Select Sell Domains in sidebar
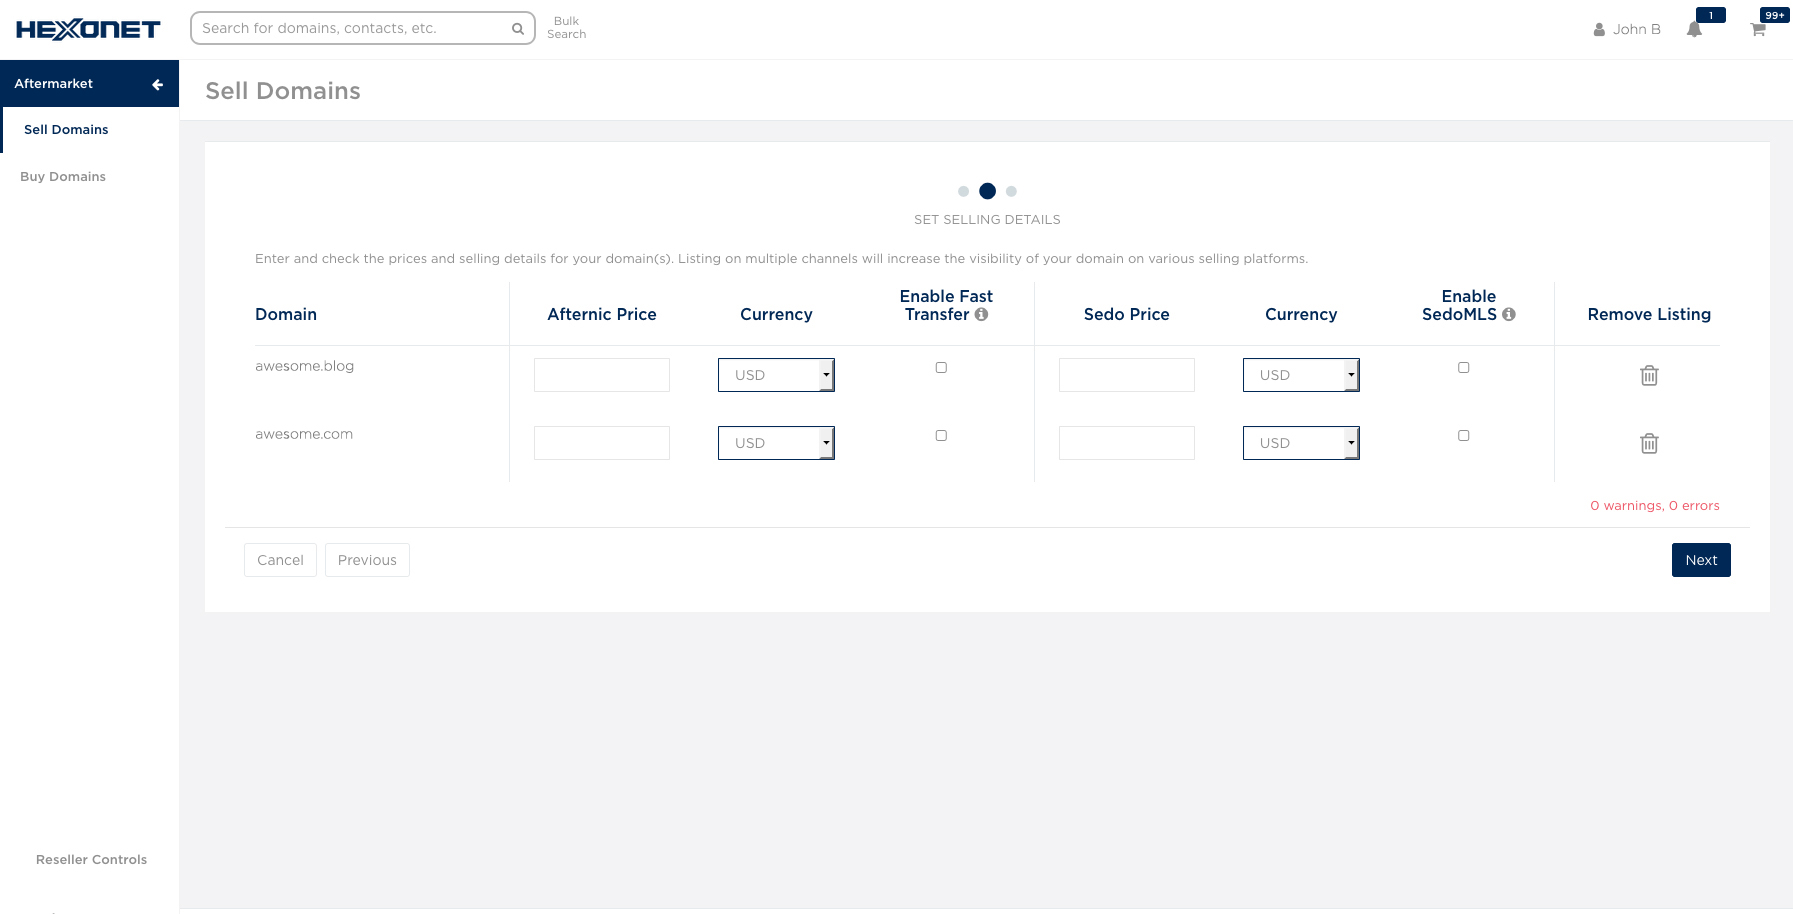This screenshot has width=1793, height=914. [x=66, y=130]
